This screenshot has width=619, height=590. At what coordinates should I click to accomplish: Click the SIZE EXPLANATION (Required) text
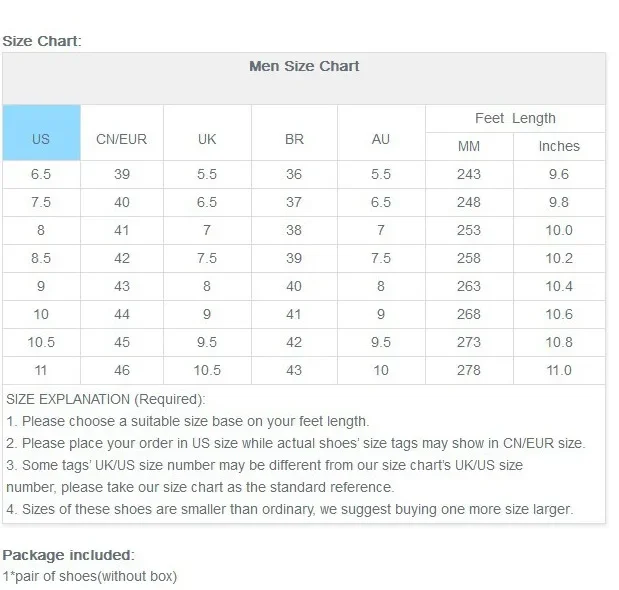pos(106,399)
